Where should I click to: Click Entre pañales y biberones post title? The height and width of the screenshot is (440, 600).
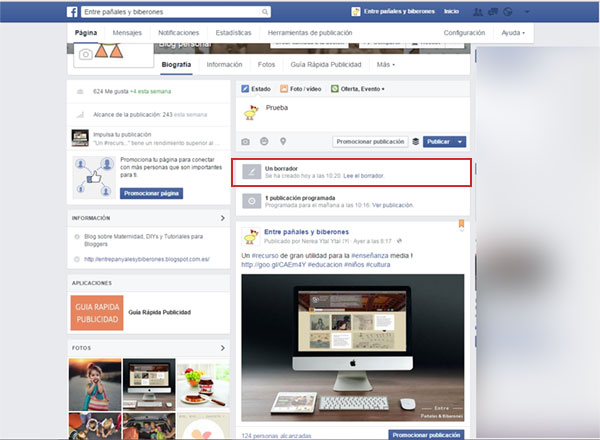[307, 232]
